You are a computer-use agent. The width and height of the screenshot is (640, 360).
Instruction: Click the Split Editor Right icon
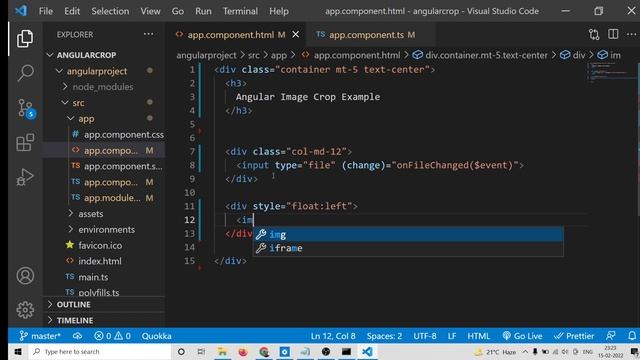[x=613, y=34]
